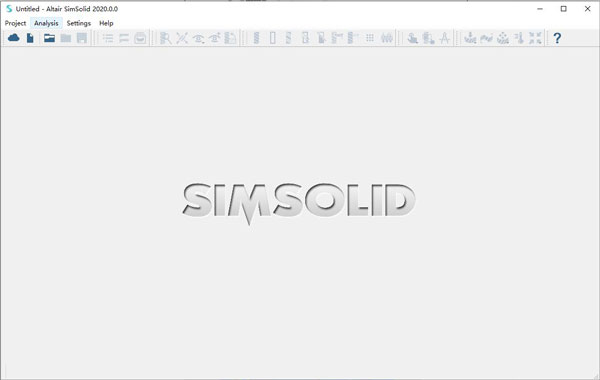Click the grid of dots icon
Screen dimensions: 600x380
370,38
